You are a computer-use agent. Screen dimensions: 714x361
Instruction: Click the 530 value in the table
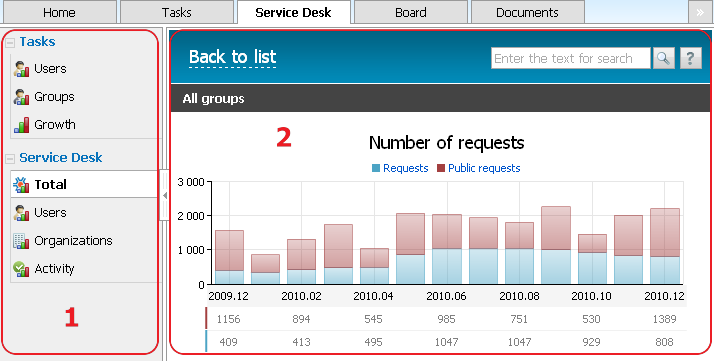click(x=592, y=319)
